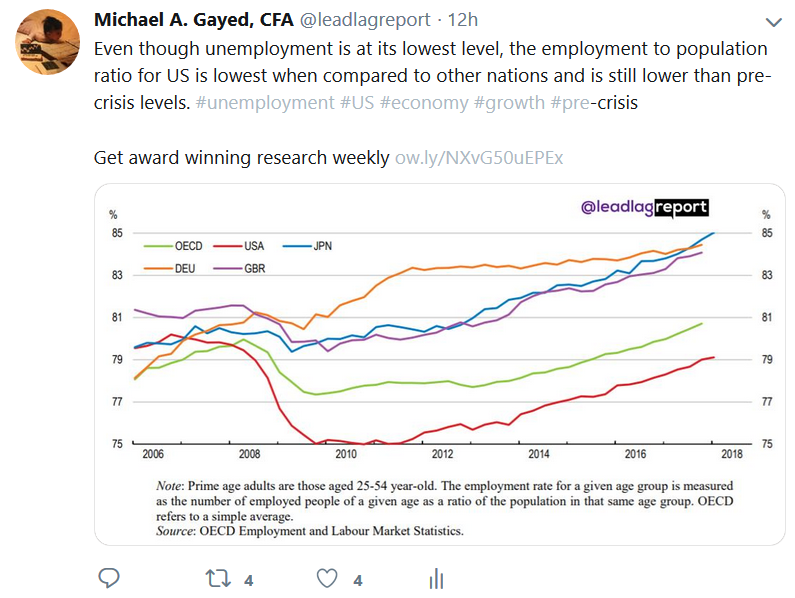Viewport: 795px width, 598px height.
Task: Like the tweet with the heart icon
Action: click(328, 578)
